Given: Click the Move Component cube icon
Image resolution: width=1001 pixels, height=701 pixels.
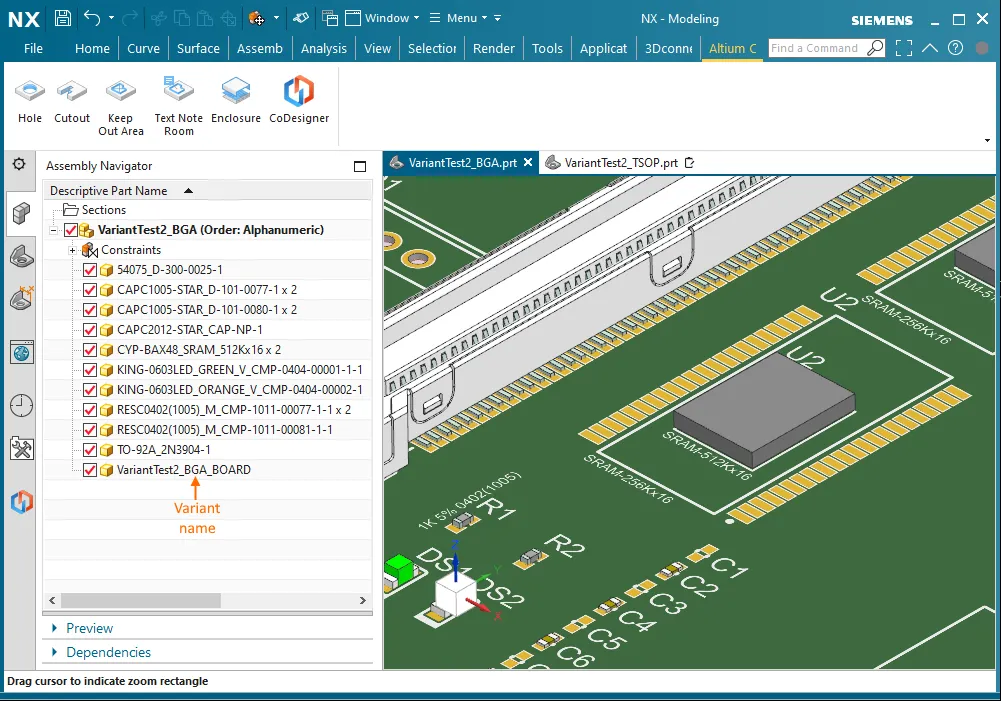Looking at the screenshot, I should (x=257, y=19).
